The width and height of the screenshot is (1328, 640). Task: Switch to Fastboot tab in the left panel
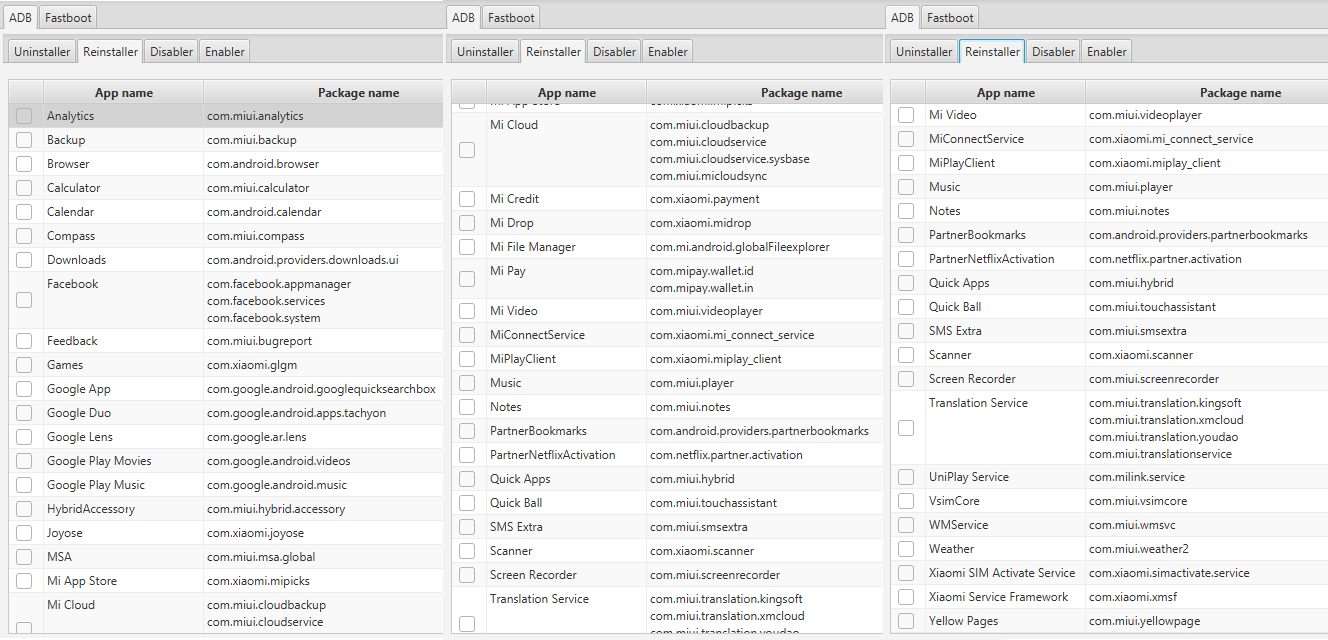click(68, 17)
